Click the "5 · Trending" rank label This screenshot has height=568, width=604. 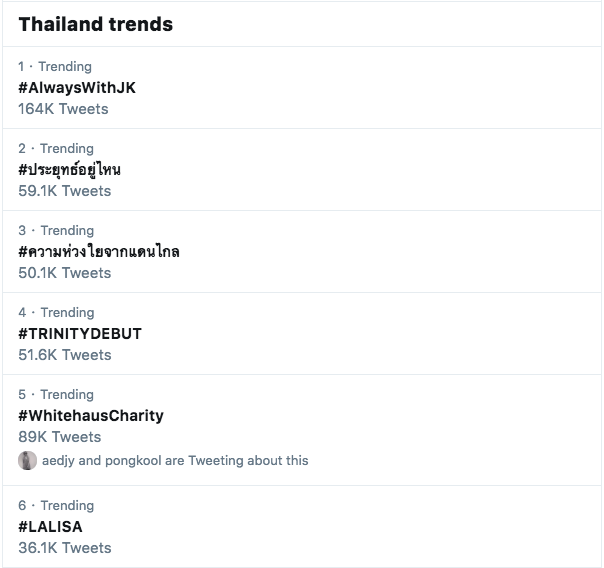56,395
